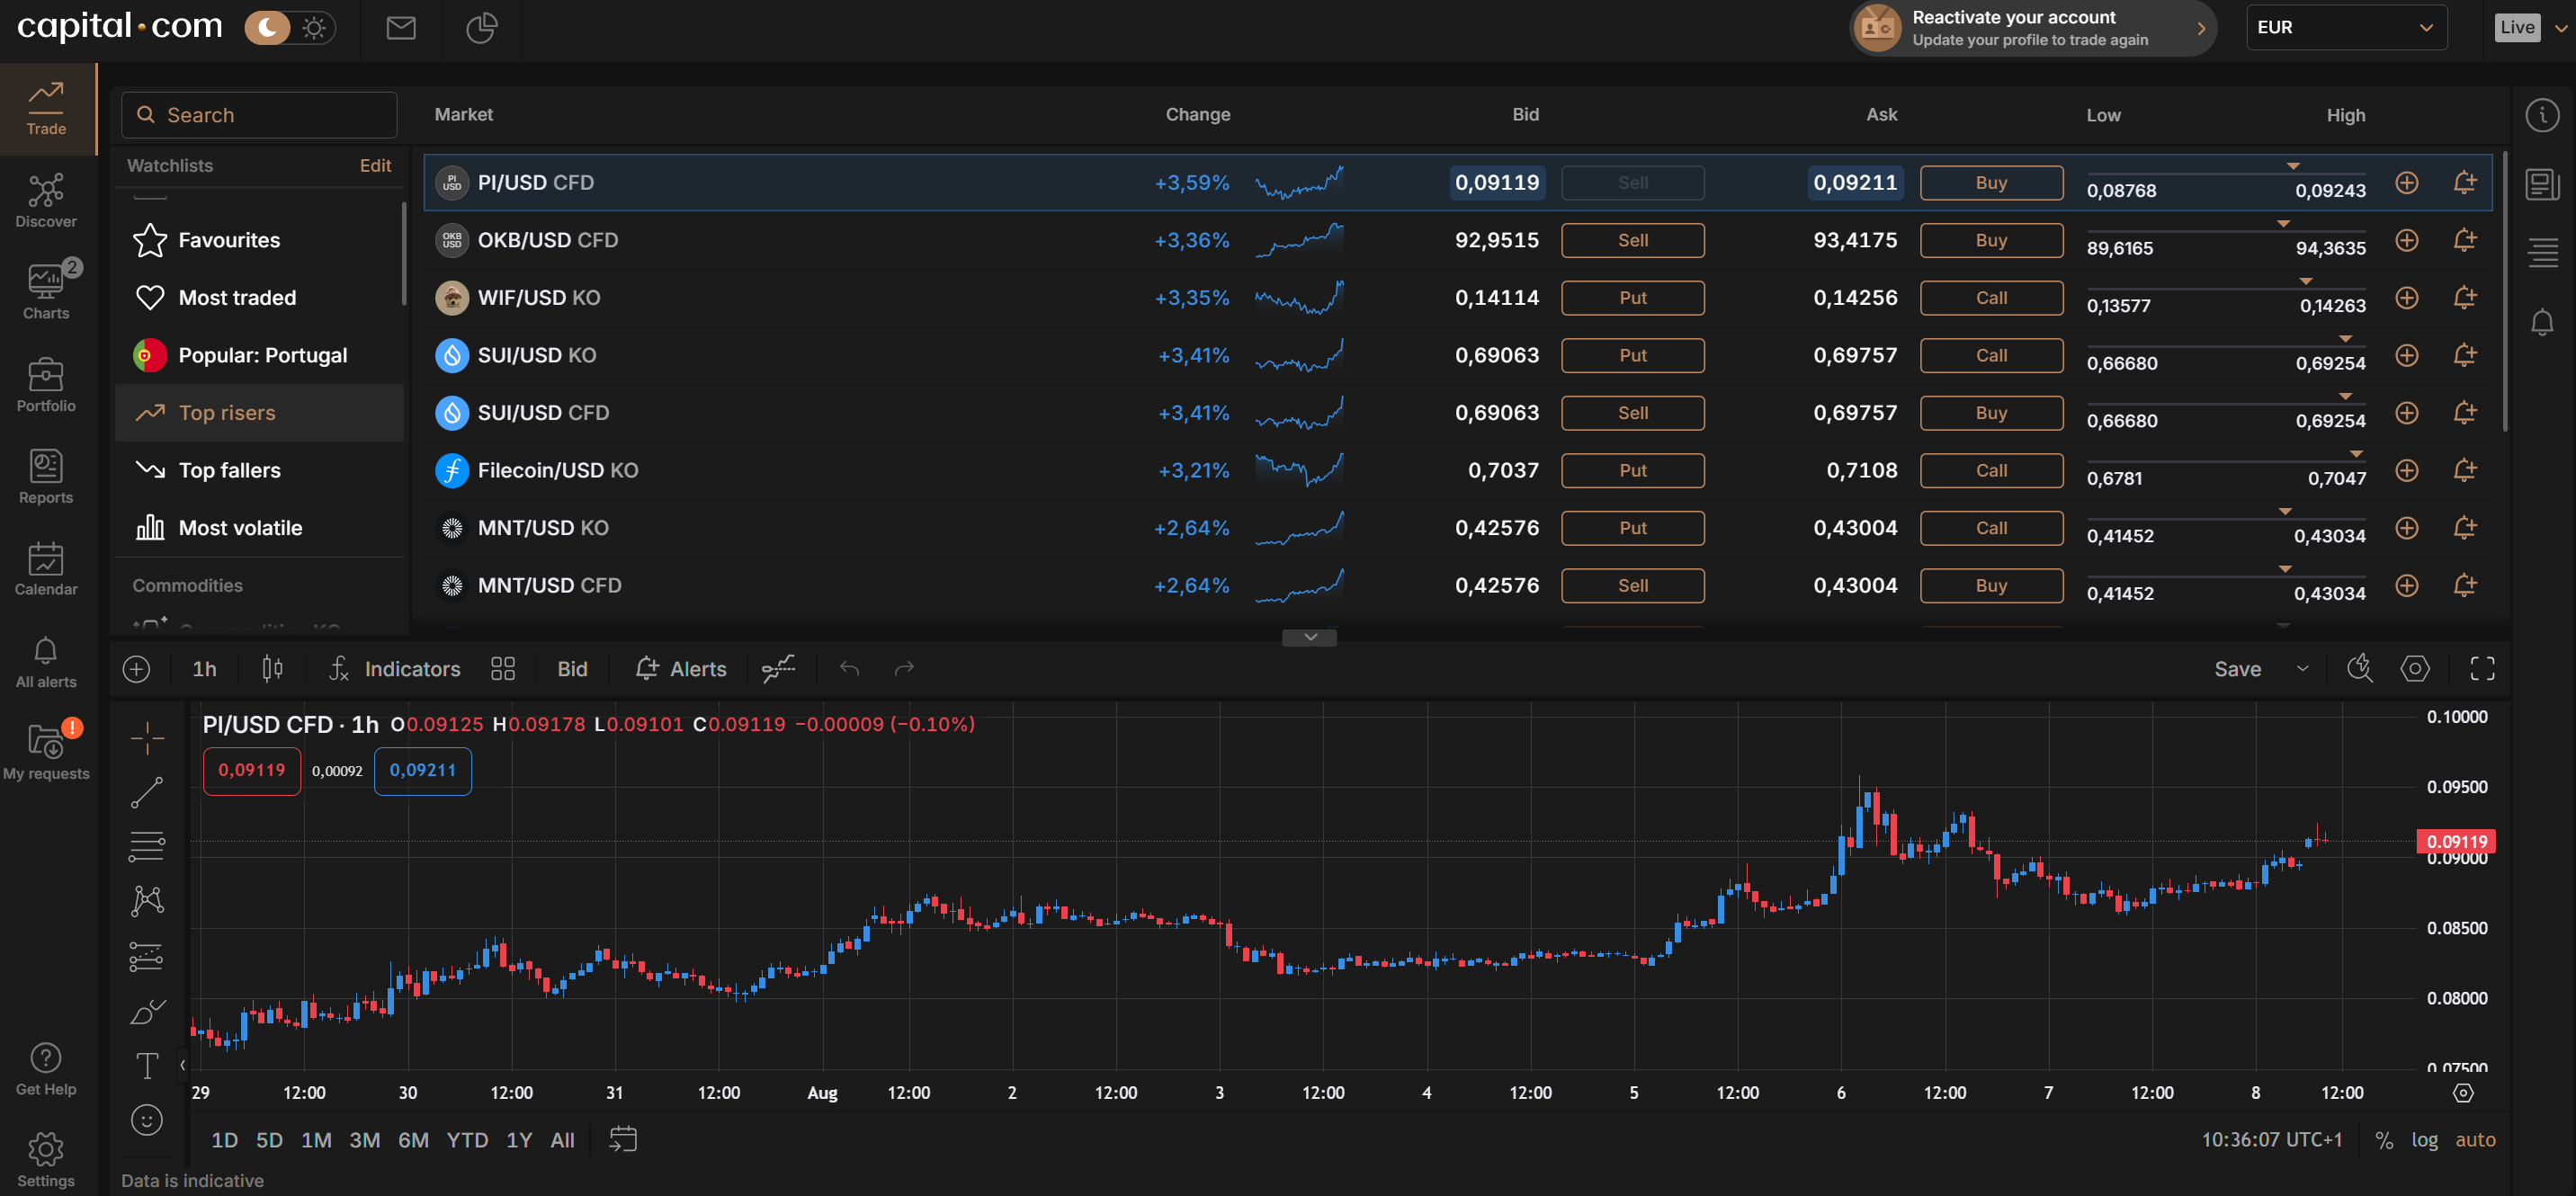Create price alert for PI/USD CFD
The image size is (2576, 1196).
pos(2465,183)
